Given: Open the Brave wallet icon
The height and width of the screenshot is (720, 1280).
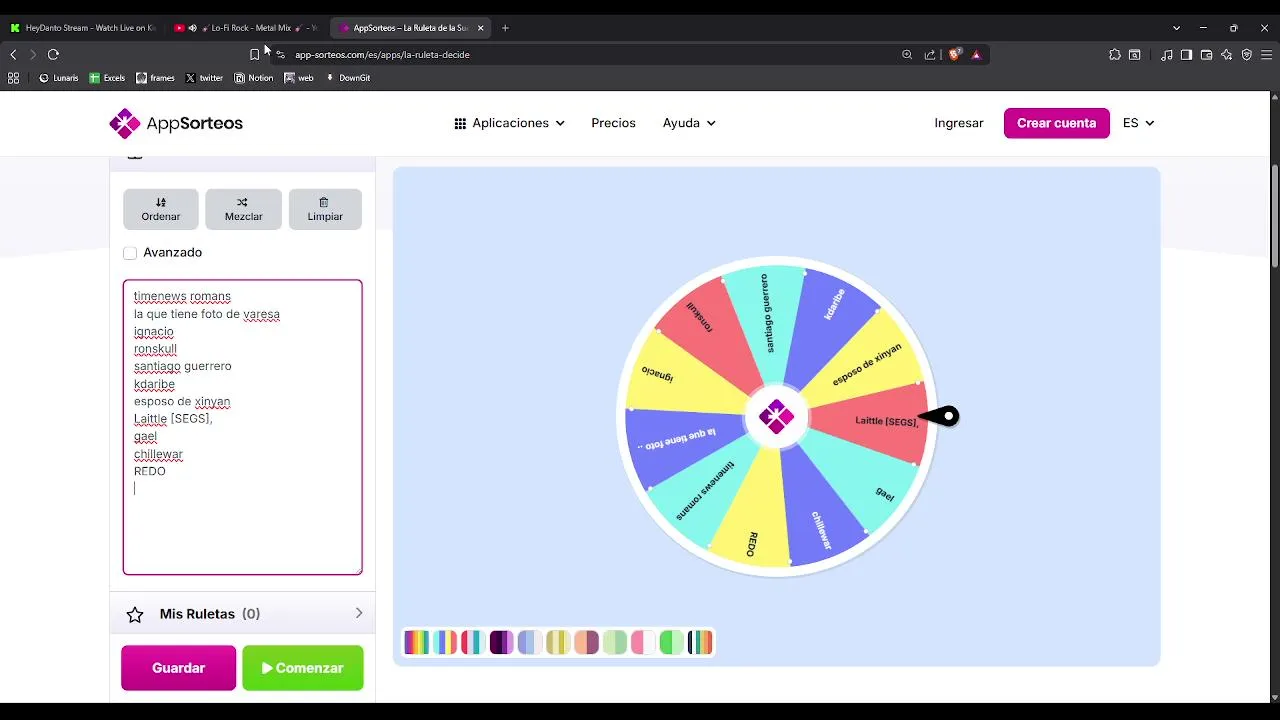Looking at the screenshot, I should click(1207, 55).
